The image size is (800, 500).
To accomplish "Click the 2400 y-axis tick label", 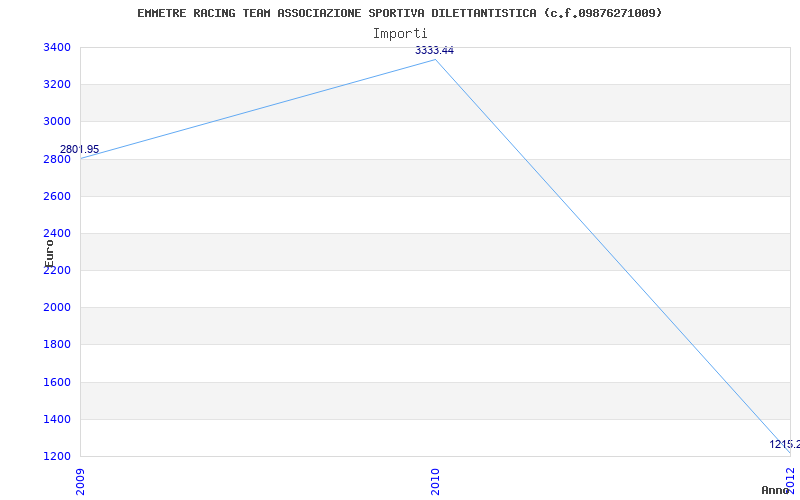I will tap(55, 234).
